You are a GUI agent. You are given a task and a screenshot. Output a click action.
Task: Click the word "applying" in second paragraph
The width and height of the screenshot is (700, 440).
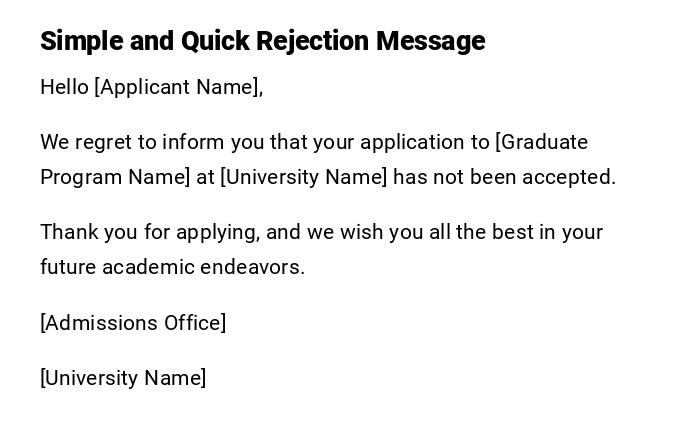click(x=218, y=232)
